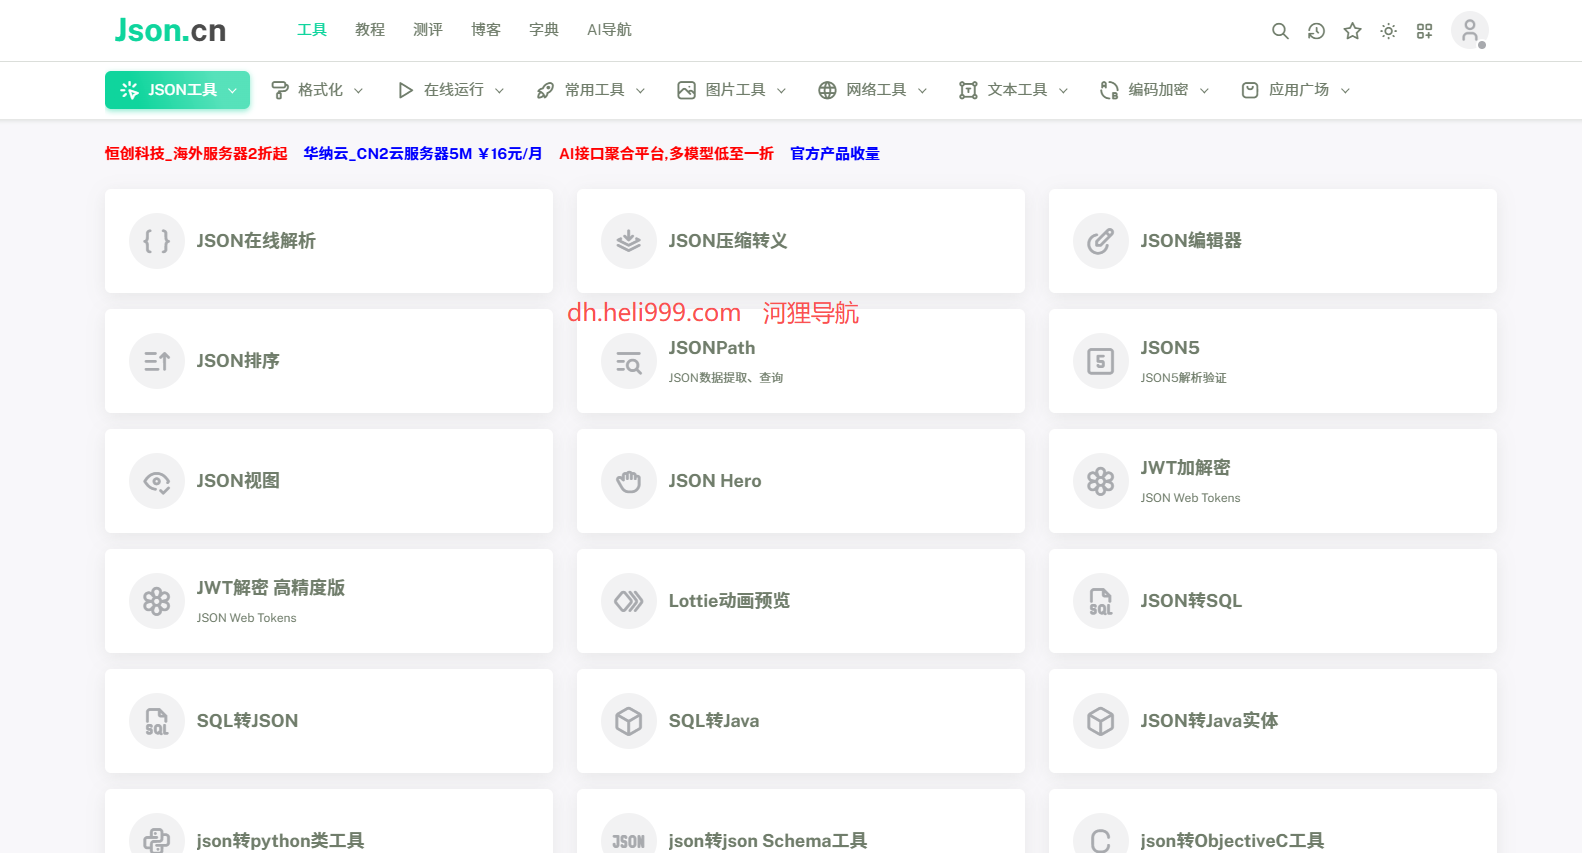The width and height of the screenshot is (1582, 853).
Task: Expand the green JSON工具 dropdown
Action: click(x=177, y=90)
